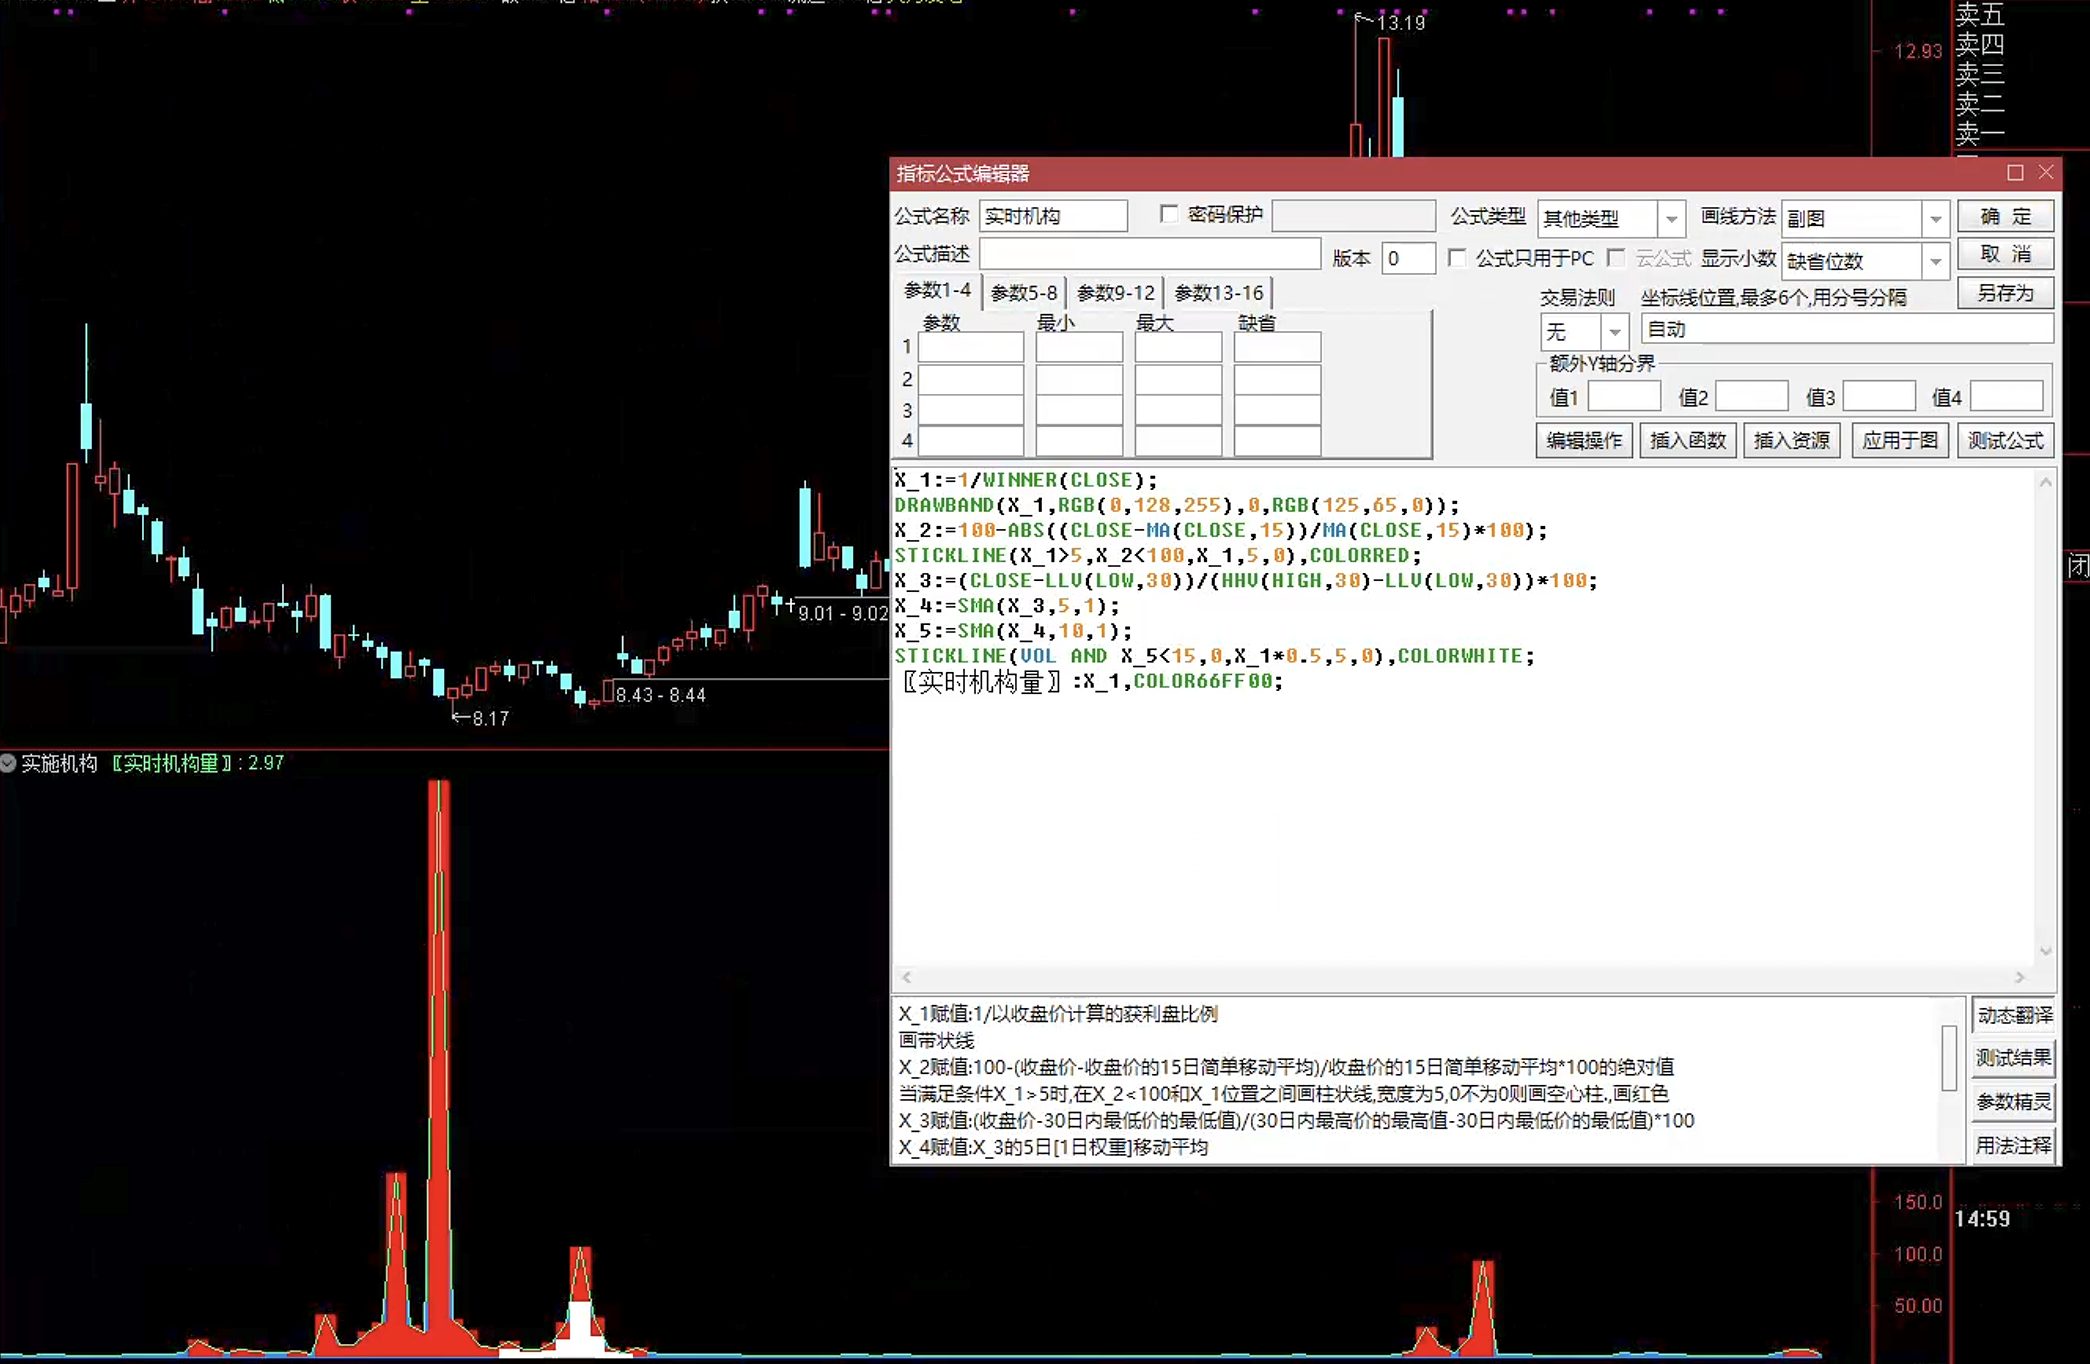Click the 卖五 order book row
The width and height of the screenshot is (2090, 1364).
point(1980,14)
